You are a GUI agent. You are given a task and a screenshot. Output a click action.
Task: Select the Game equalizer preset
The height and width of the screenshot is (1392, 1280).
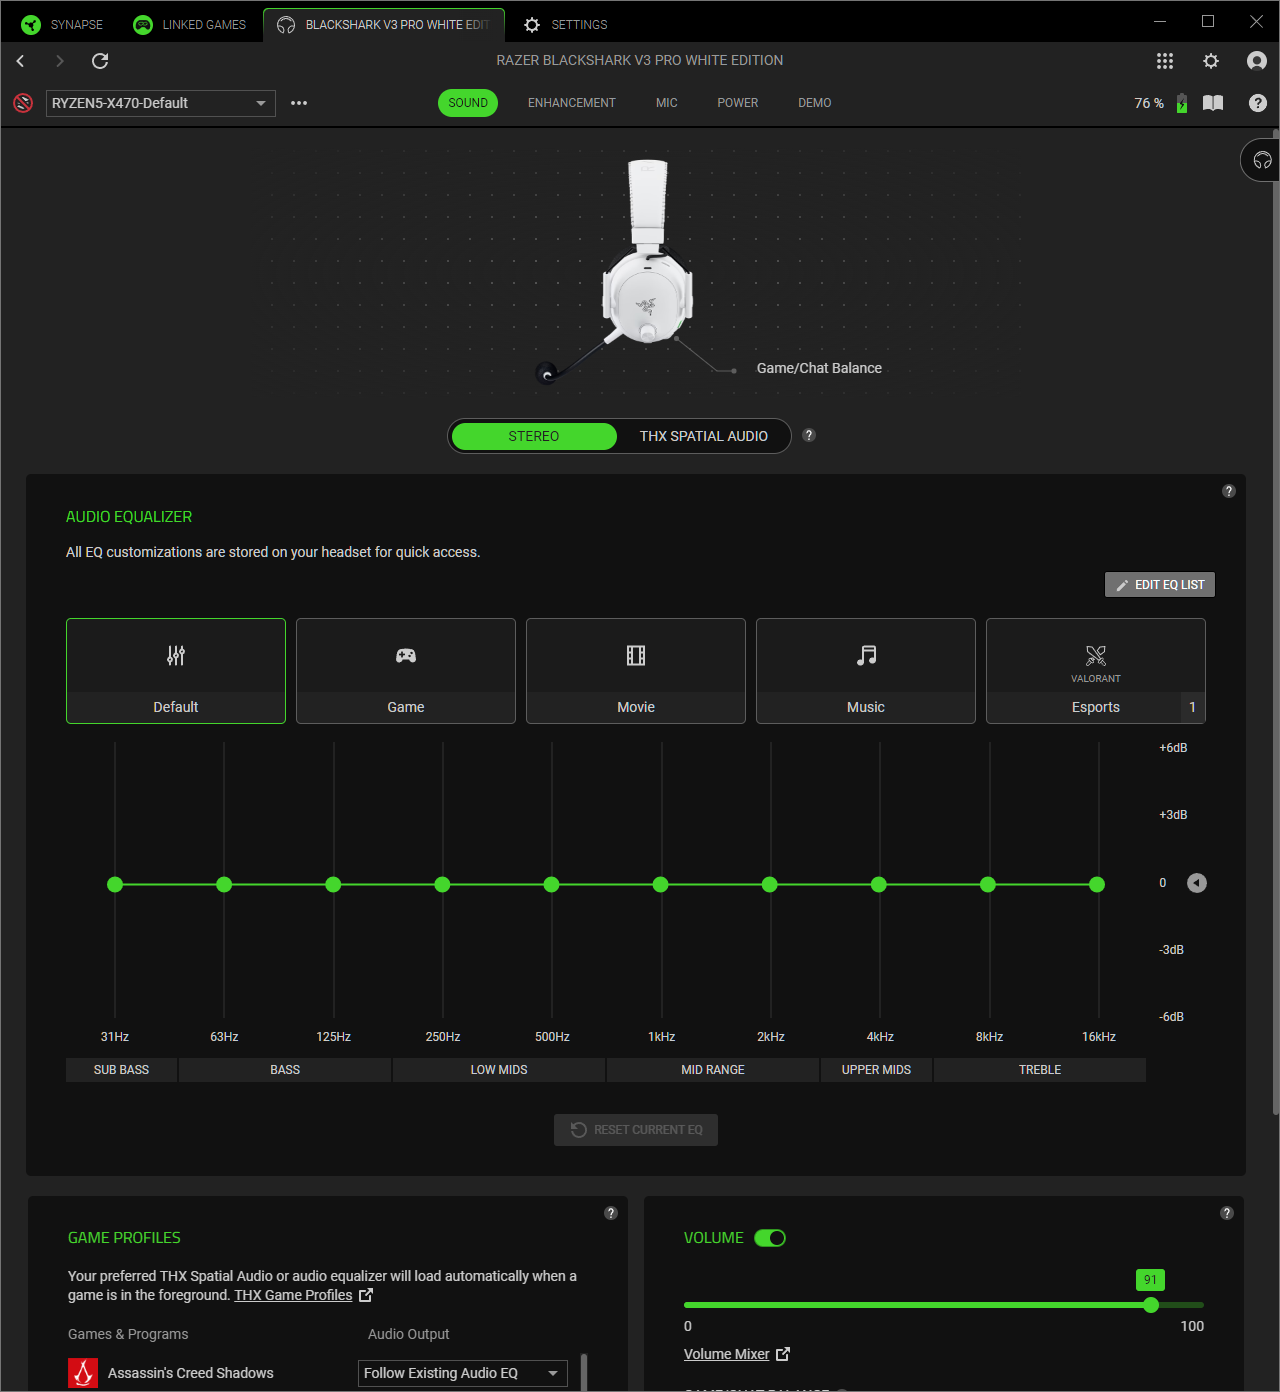click(x=405, y=670)
